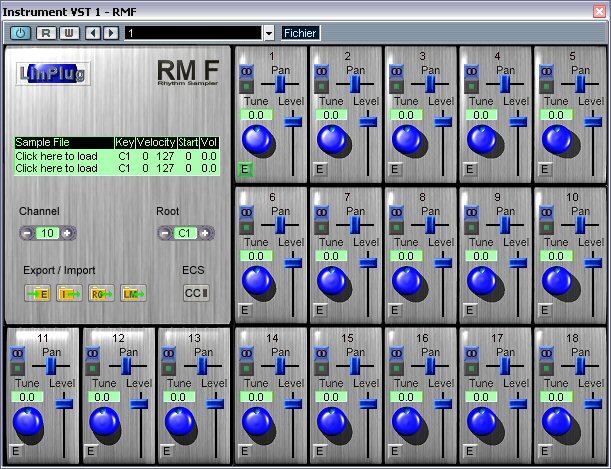The width and height of the screenshot is (611, 469).
Task: Toggle the green square button on pad 9
Action: point(471,227)
